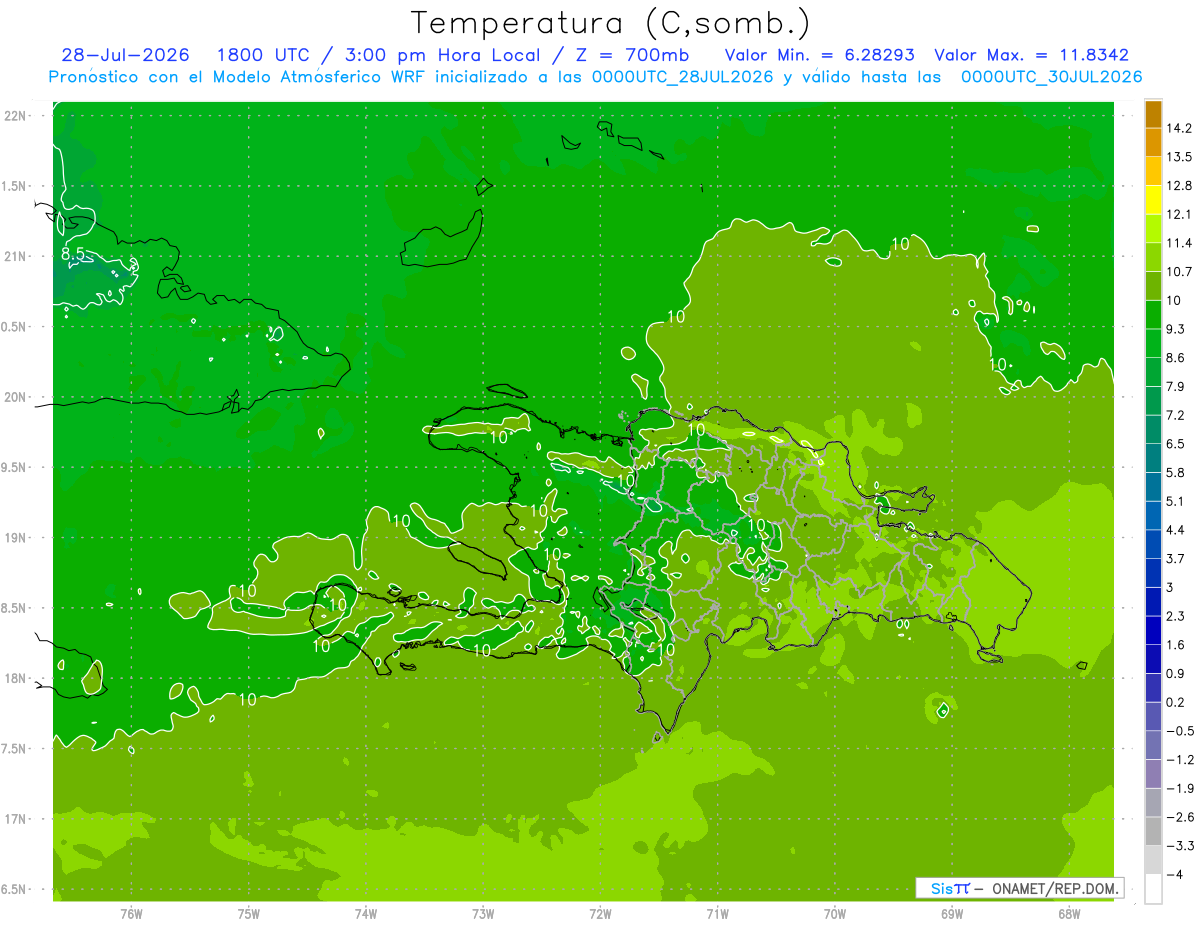Click the "ONAMET/REP.DOM." credit label
The width and height of the screenshot is (1200, 927).
(x=1055, y=888)
